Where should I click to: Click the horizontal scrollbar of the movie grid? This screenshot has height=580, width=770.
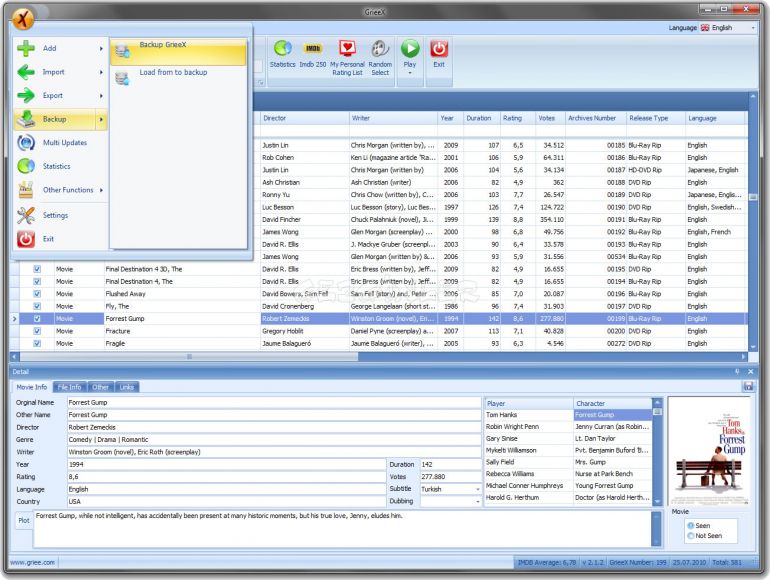pyautogui.click(x=189, y=357)
